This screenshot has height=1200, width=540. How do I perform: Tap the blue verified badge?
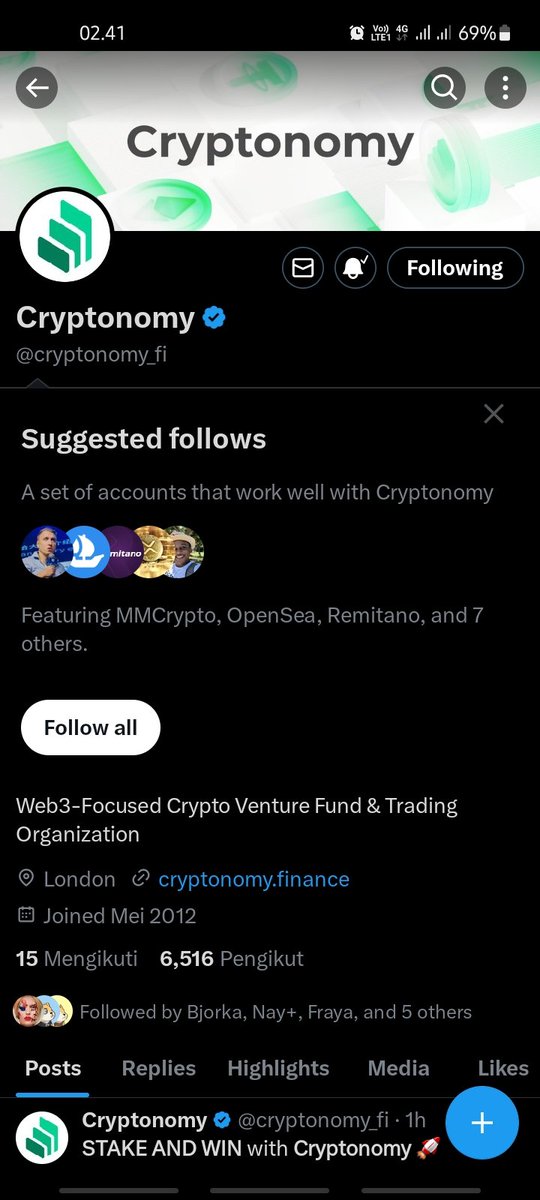point(215,319)
